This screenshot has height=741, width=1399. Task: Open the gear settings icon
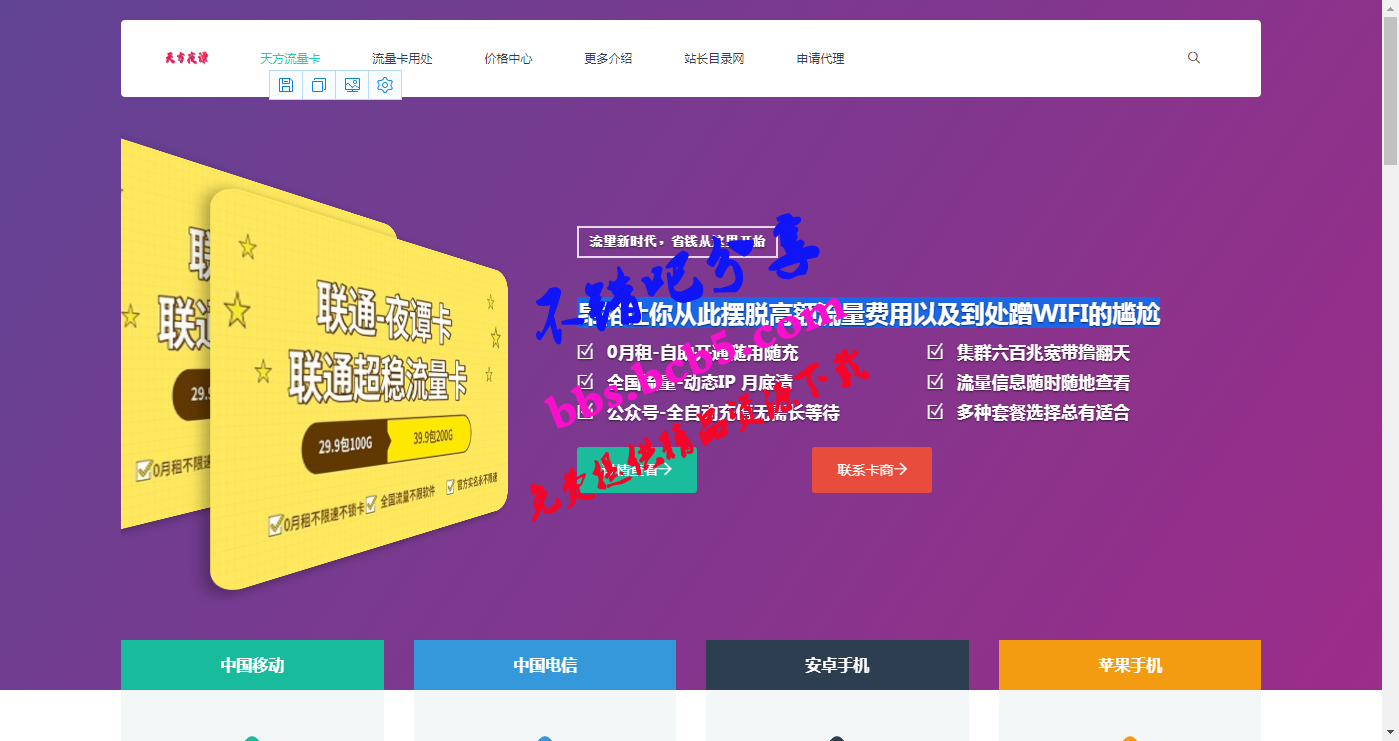[385, 85]
